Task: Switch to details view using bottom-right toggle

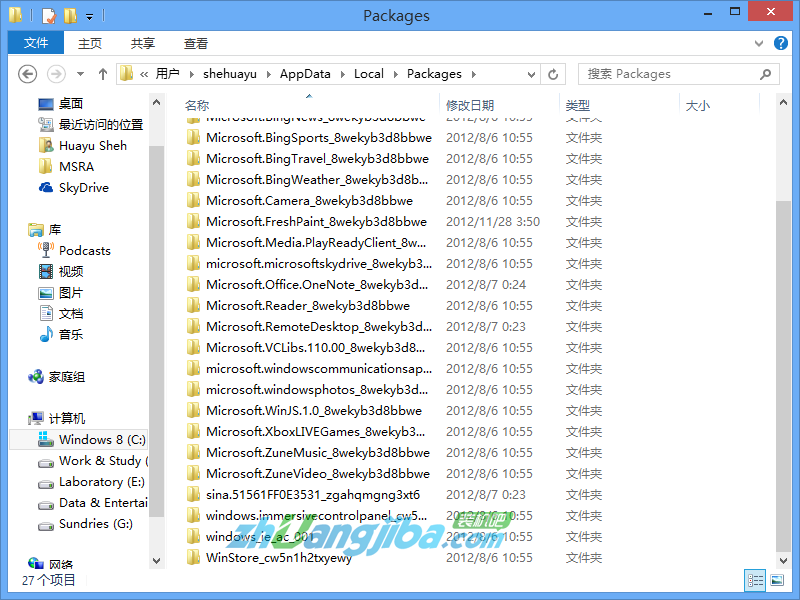Action: (x=755, y=579)
